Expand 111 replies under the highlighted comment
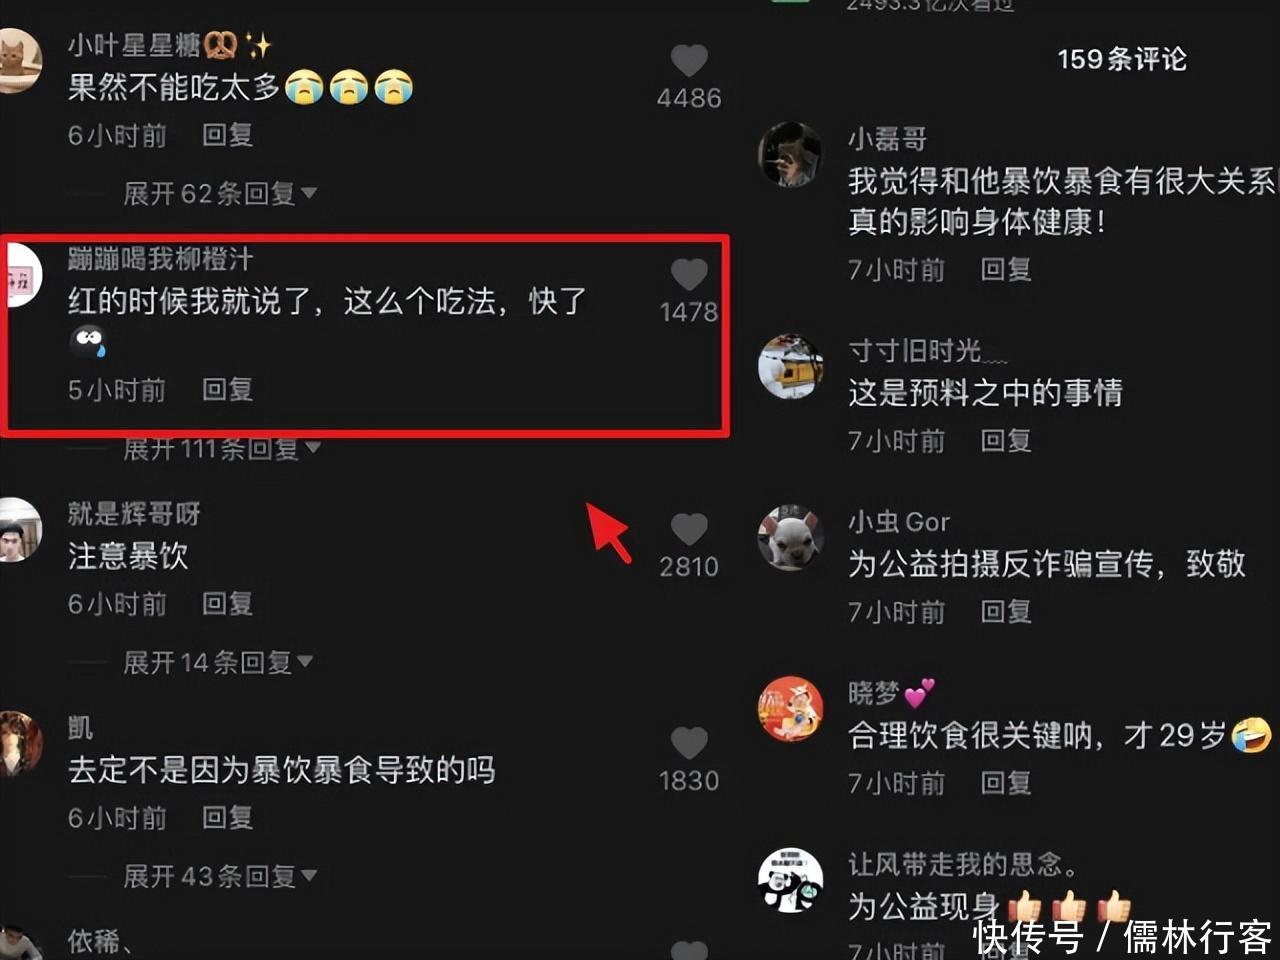Screen dimensions: 1280x960 pyautogui.click(x=221, y=448)
